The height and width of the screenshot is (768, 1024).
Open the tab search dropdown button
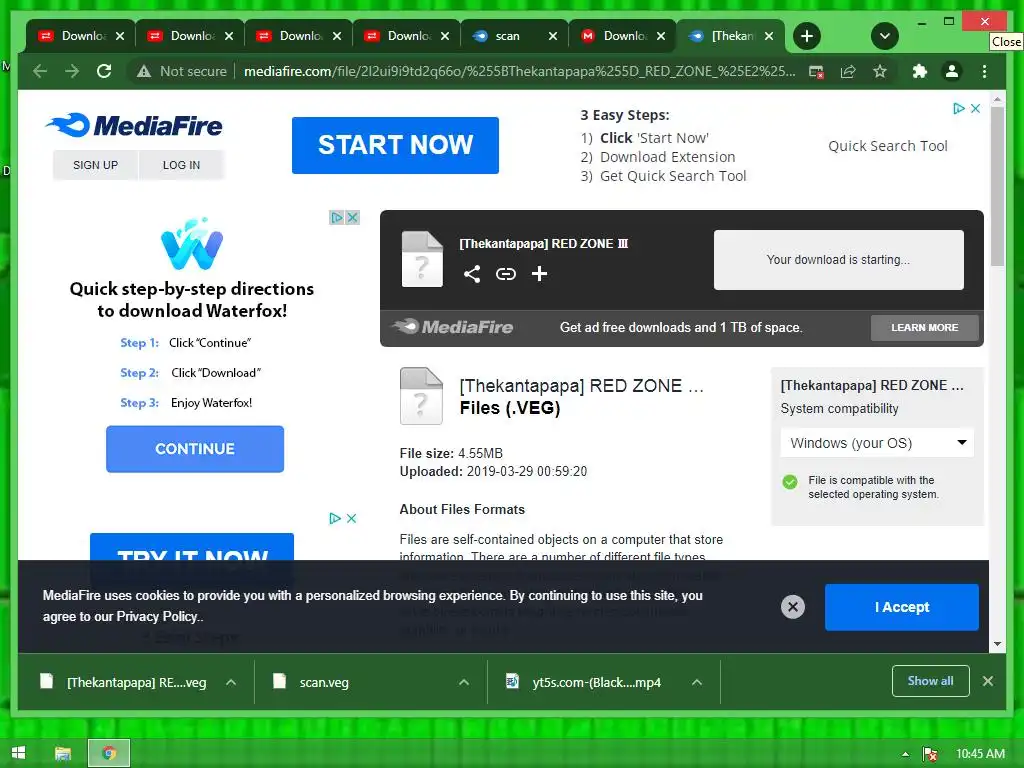pos(885,36)
